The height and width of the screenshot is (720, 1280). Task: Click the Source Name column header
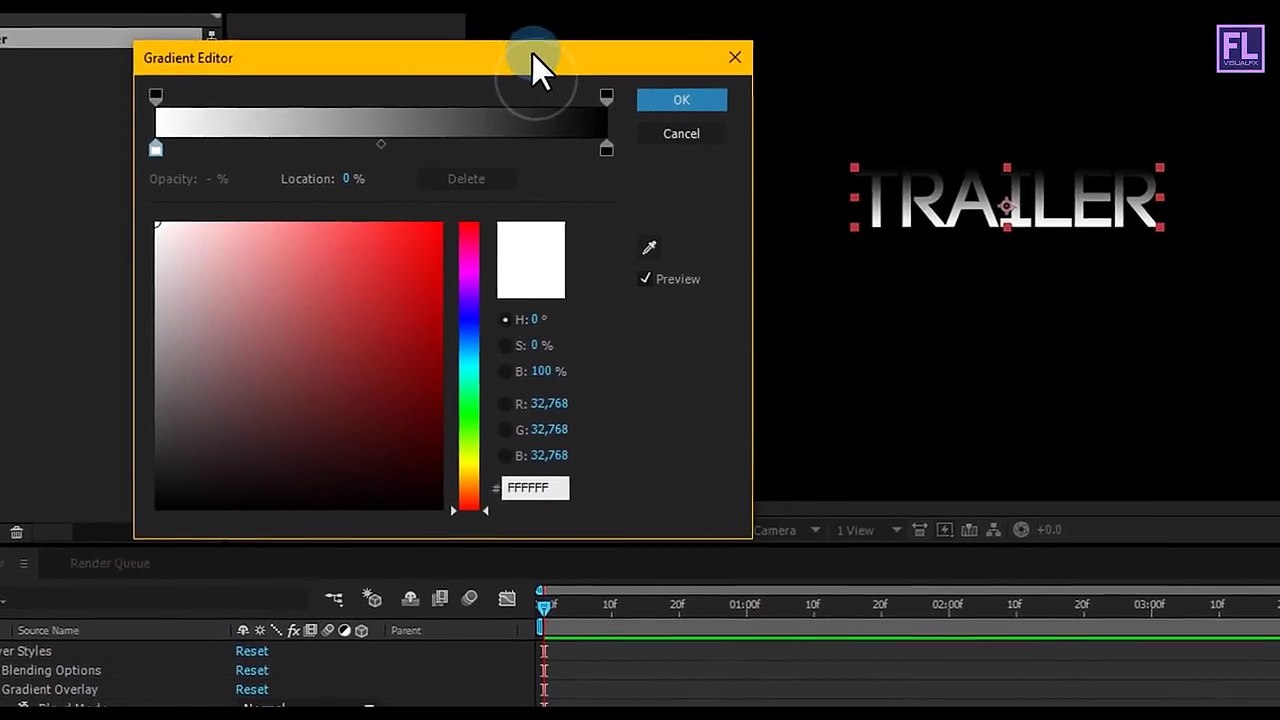click(48, 630)
